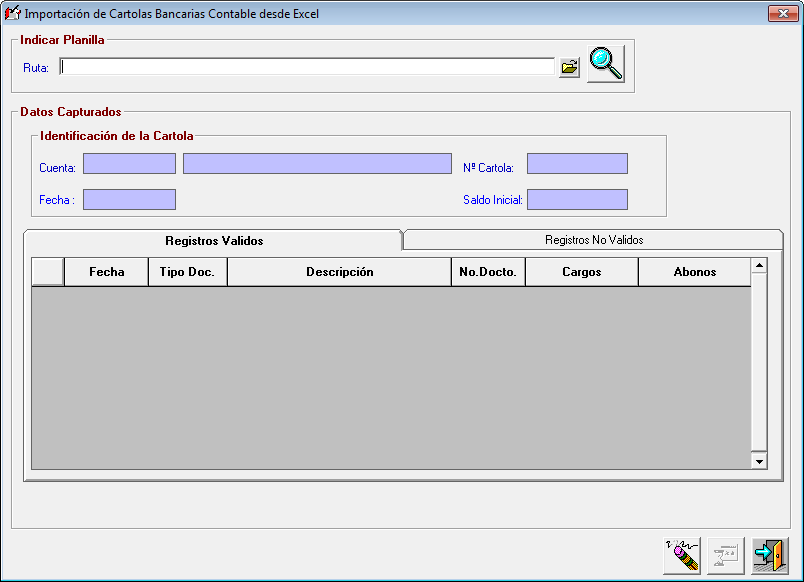Screen dimensions: 804x582
Task: Click the Fecha : label beside field
Action: click(x=57, y=200)
